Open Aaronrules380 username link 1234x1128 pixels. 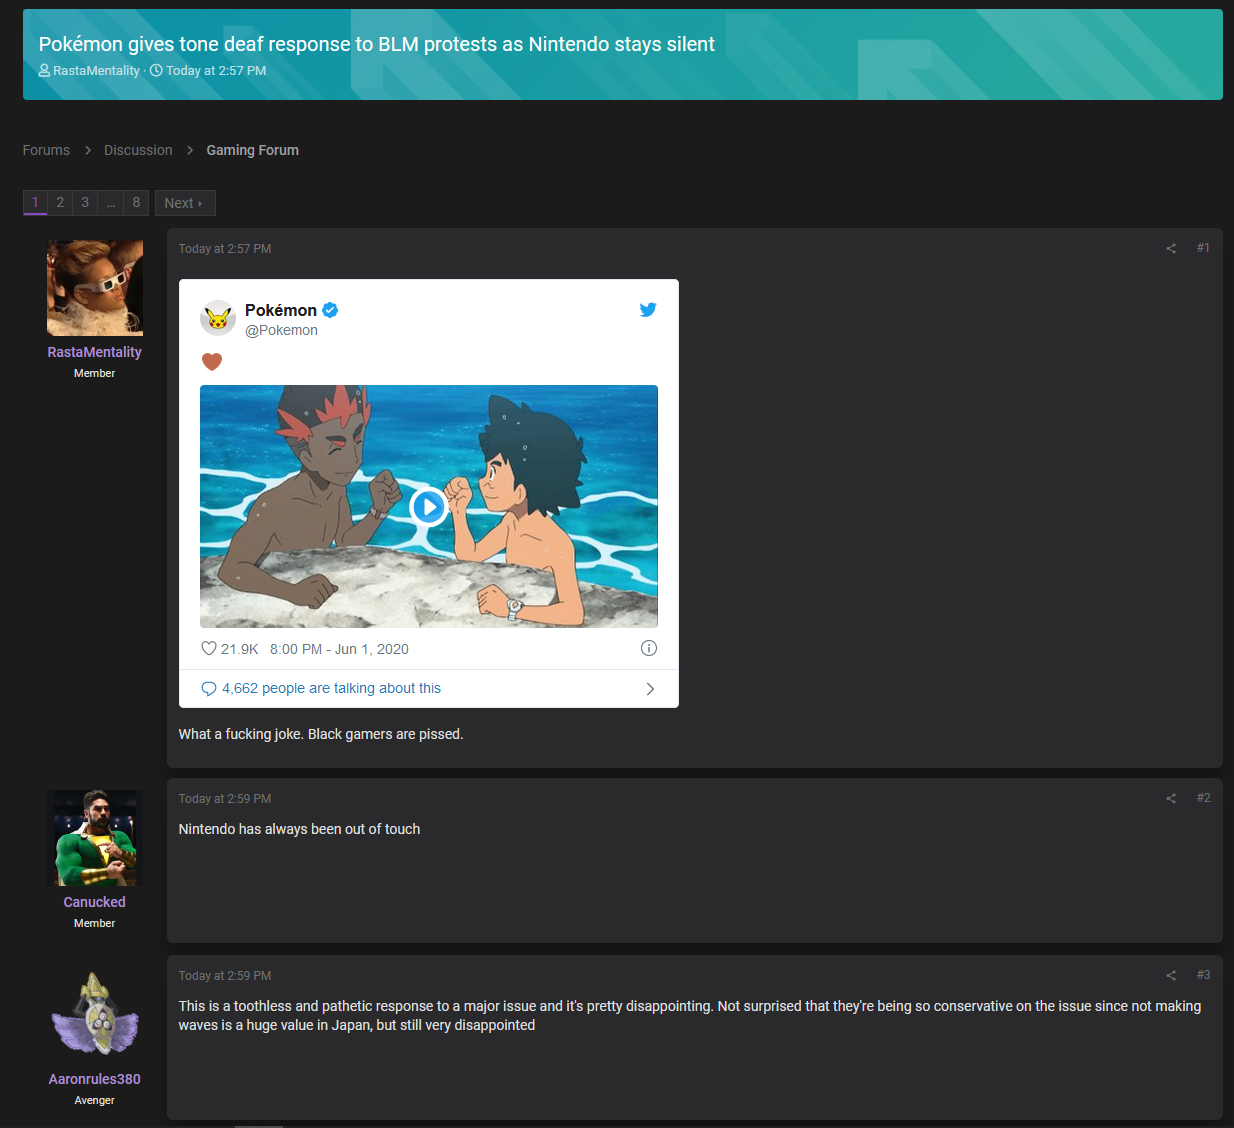click(95, 1079)
